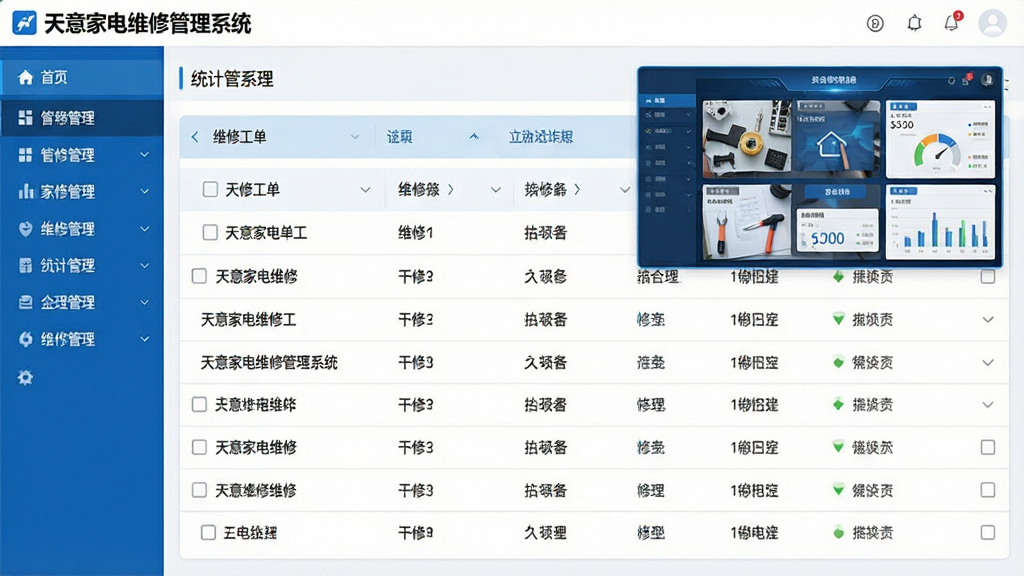This screenshot has height=576, width=1024.
Task: Go to 首页 via the home icon
Action: pos(25,78)
